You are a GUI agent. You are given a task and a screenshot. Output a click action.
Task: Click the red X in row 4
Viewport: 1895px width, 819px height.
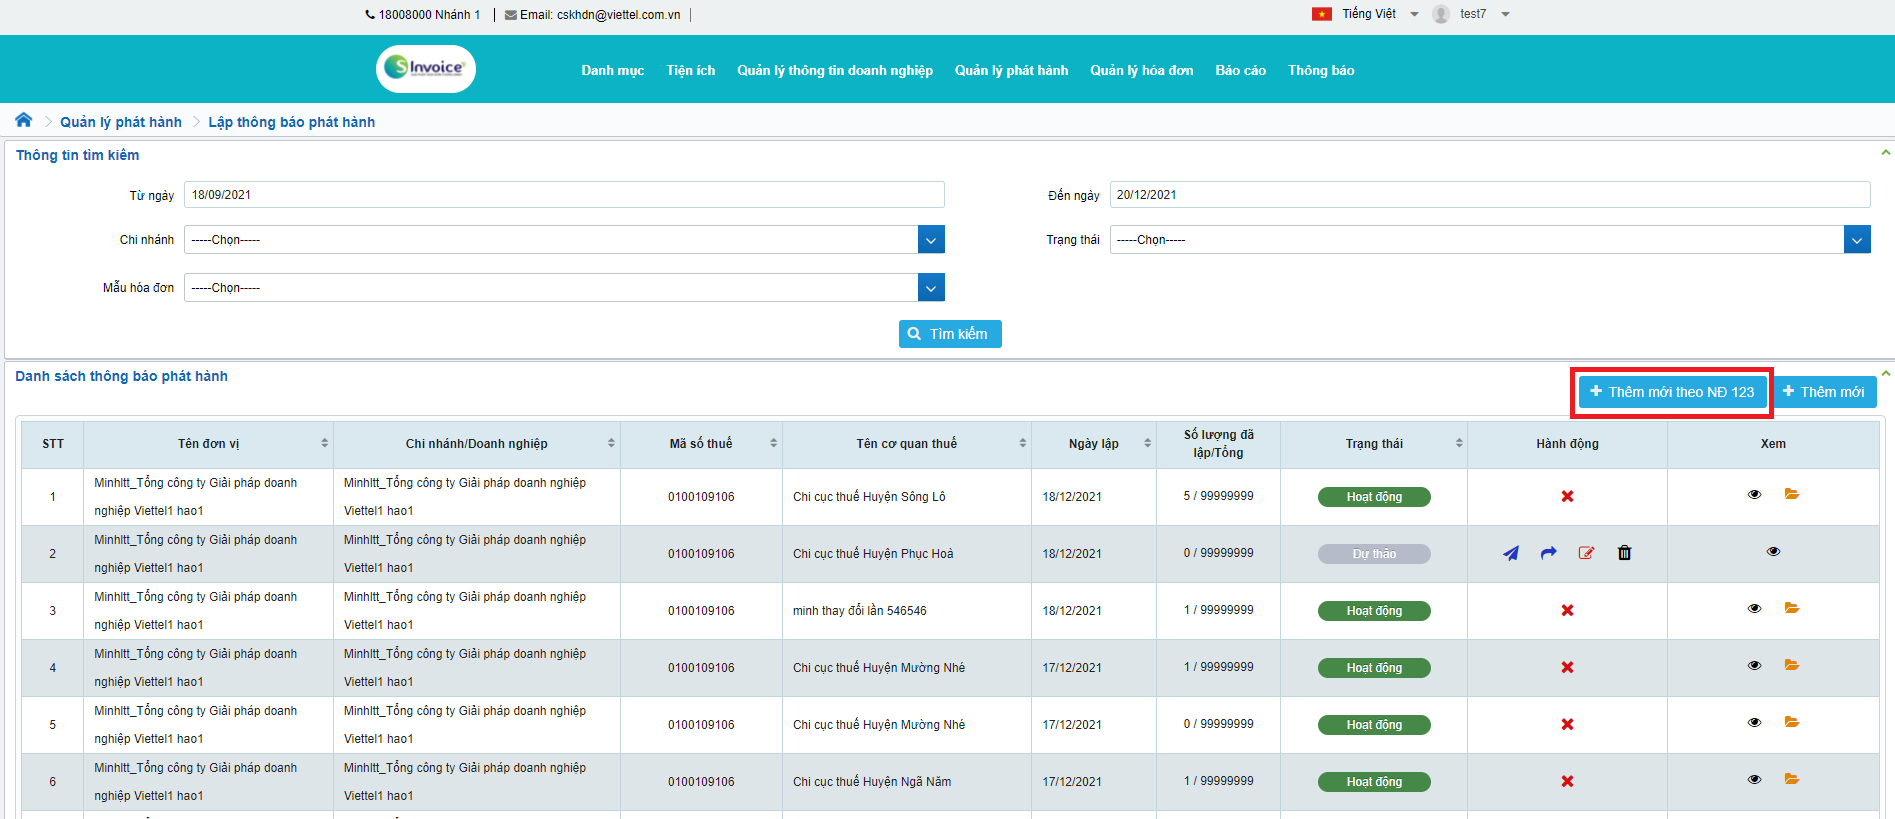[x=1567, y=668]
